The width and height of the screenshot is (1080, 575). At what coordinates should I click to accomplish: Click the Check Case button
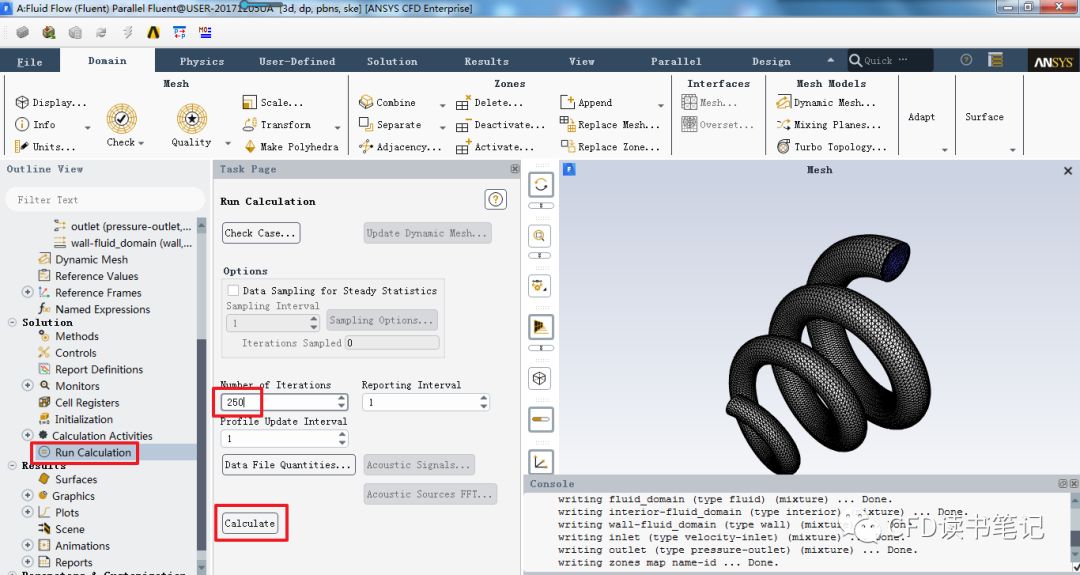[x=260, y=233]
